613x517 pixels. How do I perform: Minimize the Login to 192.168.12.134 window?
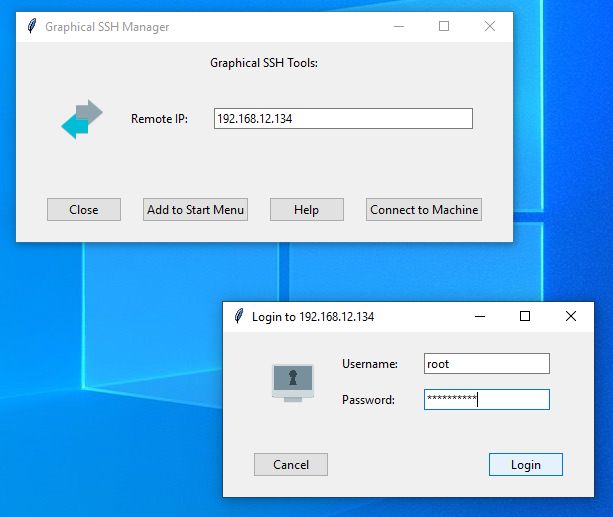click(x=480, y=316)
